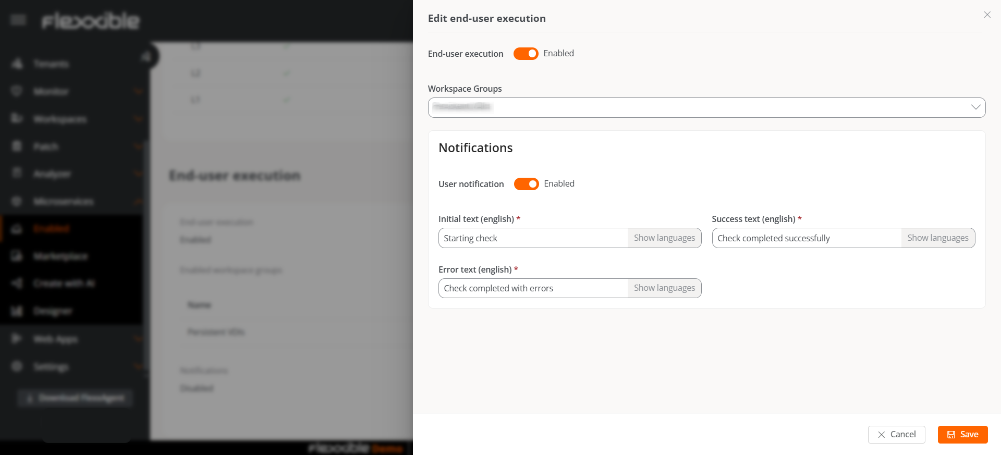Close the Edit end-user execution panel
Viewport: 1001px width, 455px height.
coord(987,15)
